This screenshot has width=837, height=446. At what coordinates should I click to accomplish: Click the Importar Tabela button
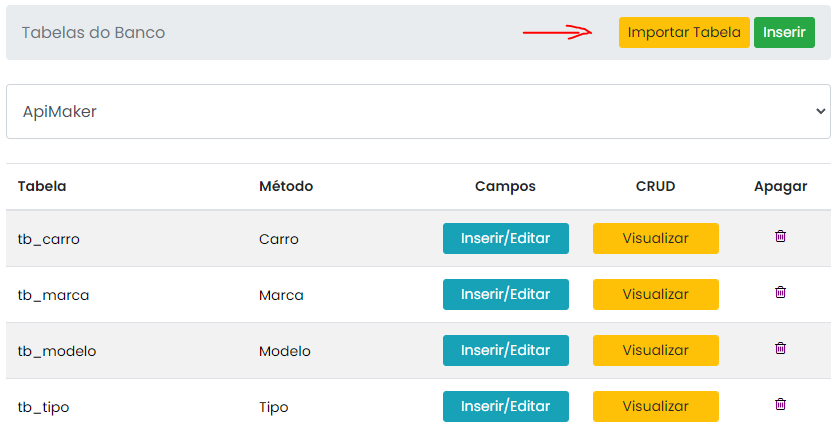click(x=684, y=33)
